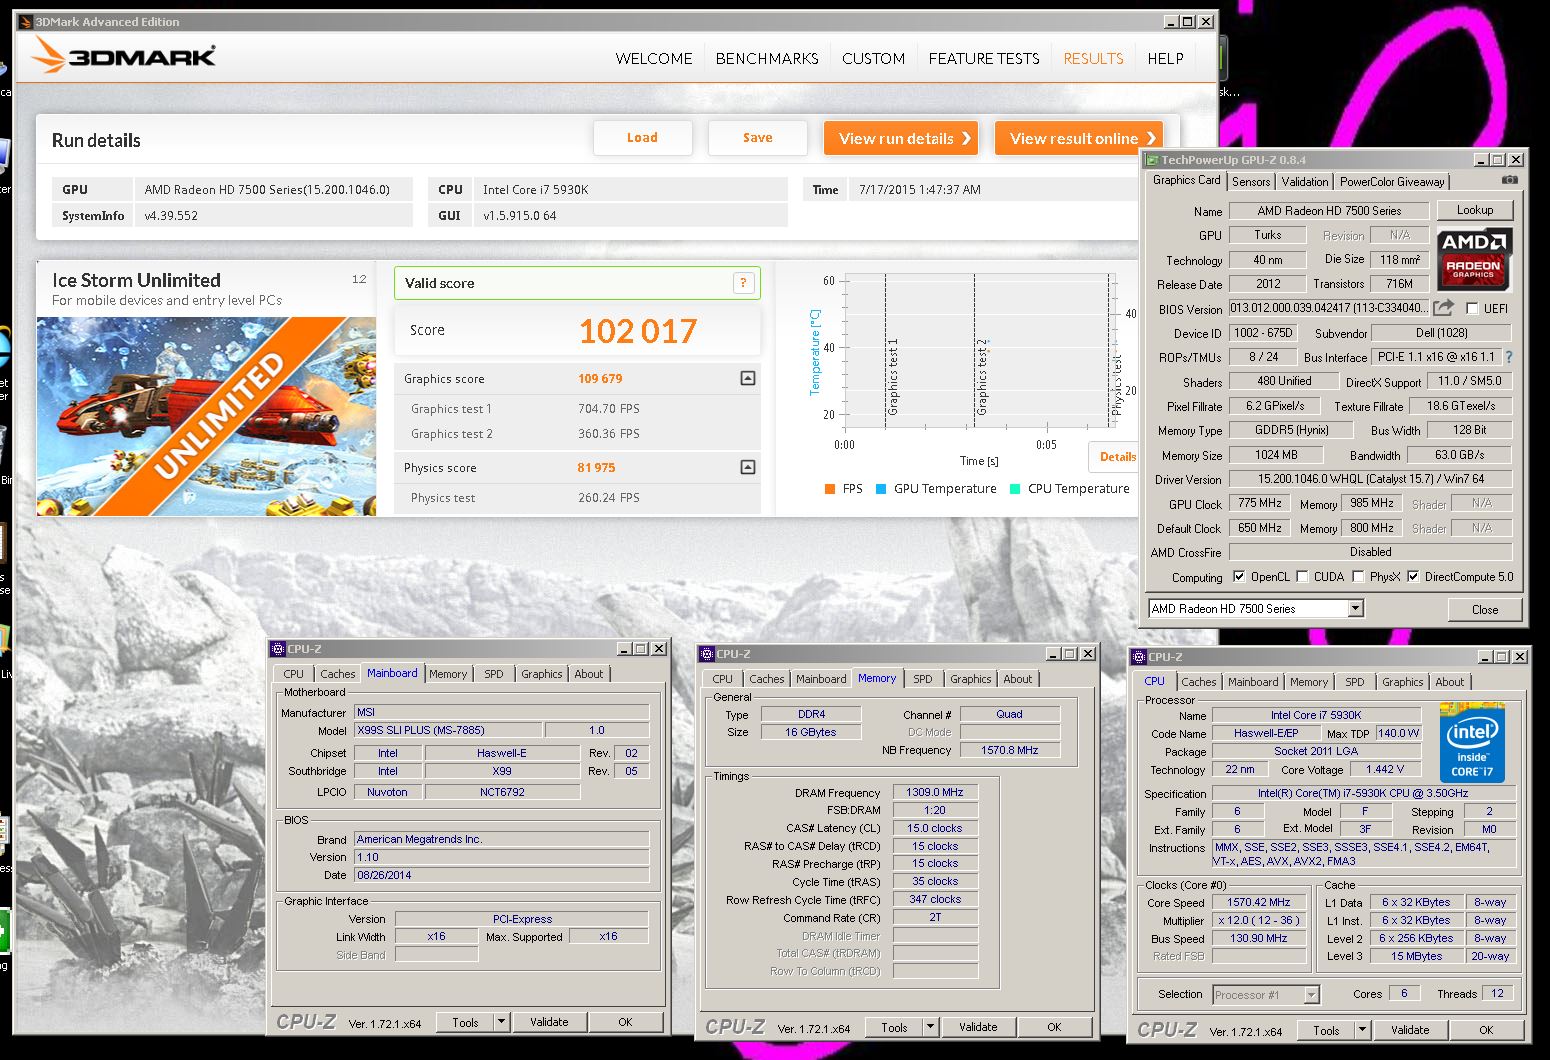Click CPU-Z Memory window title icon
The height and width of the screenshot is (1060, 1550).
pyautogui.click(x=707, y=654)
